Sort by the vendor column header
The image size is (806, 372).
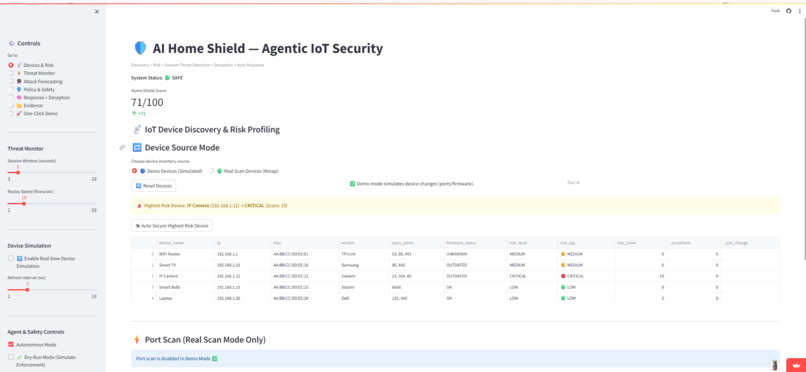[363, 243]
